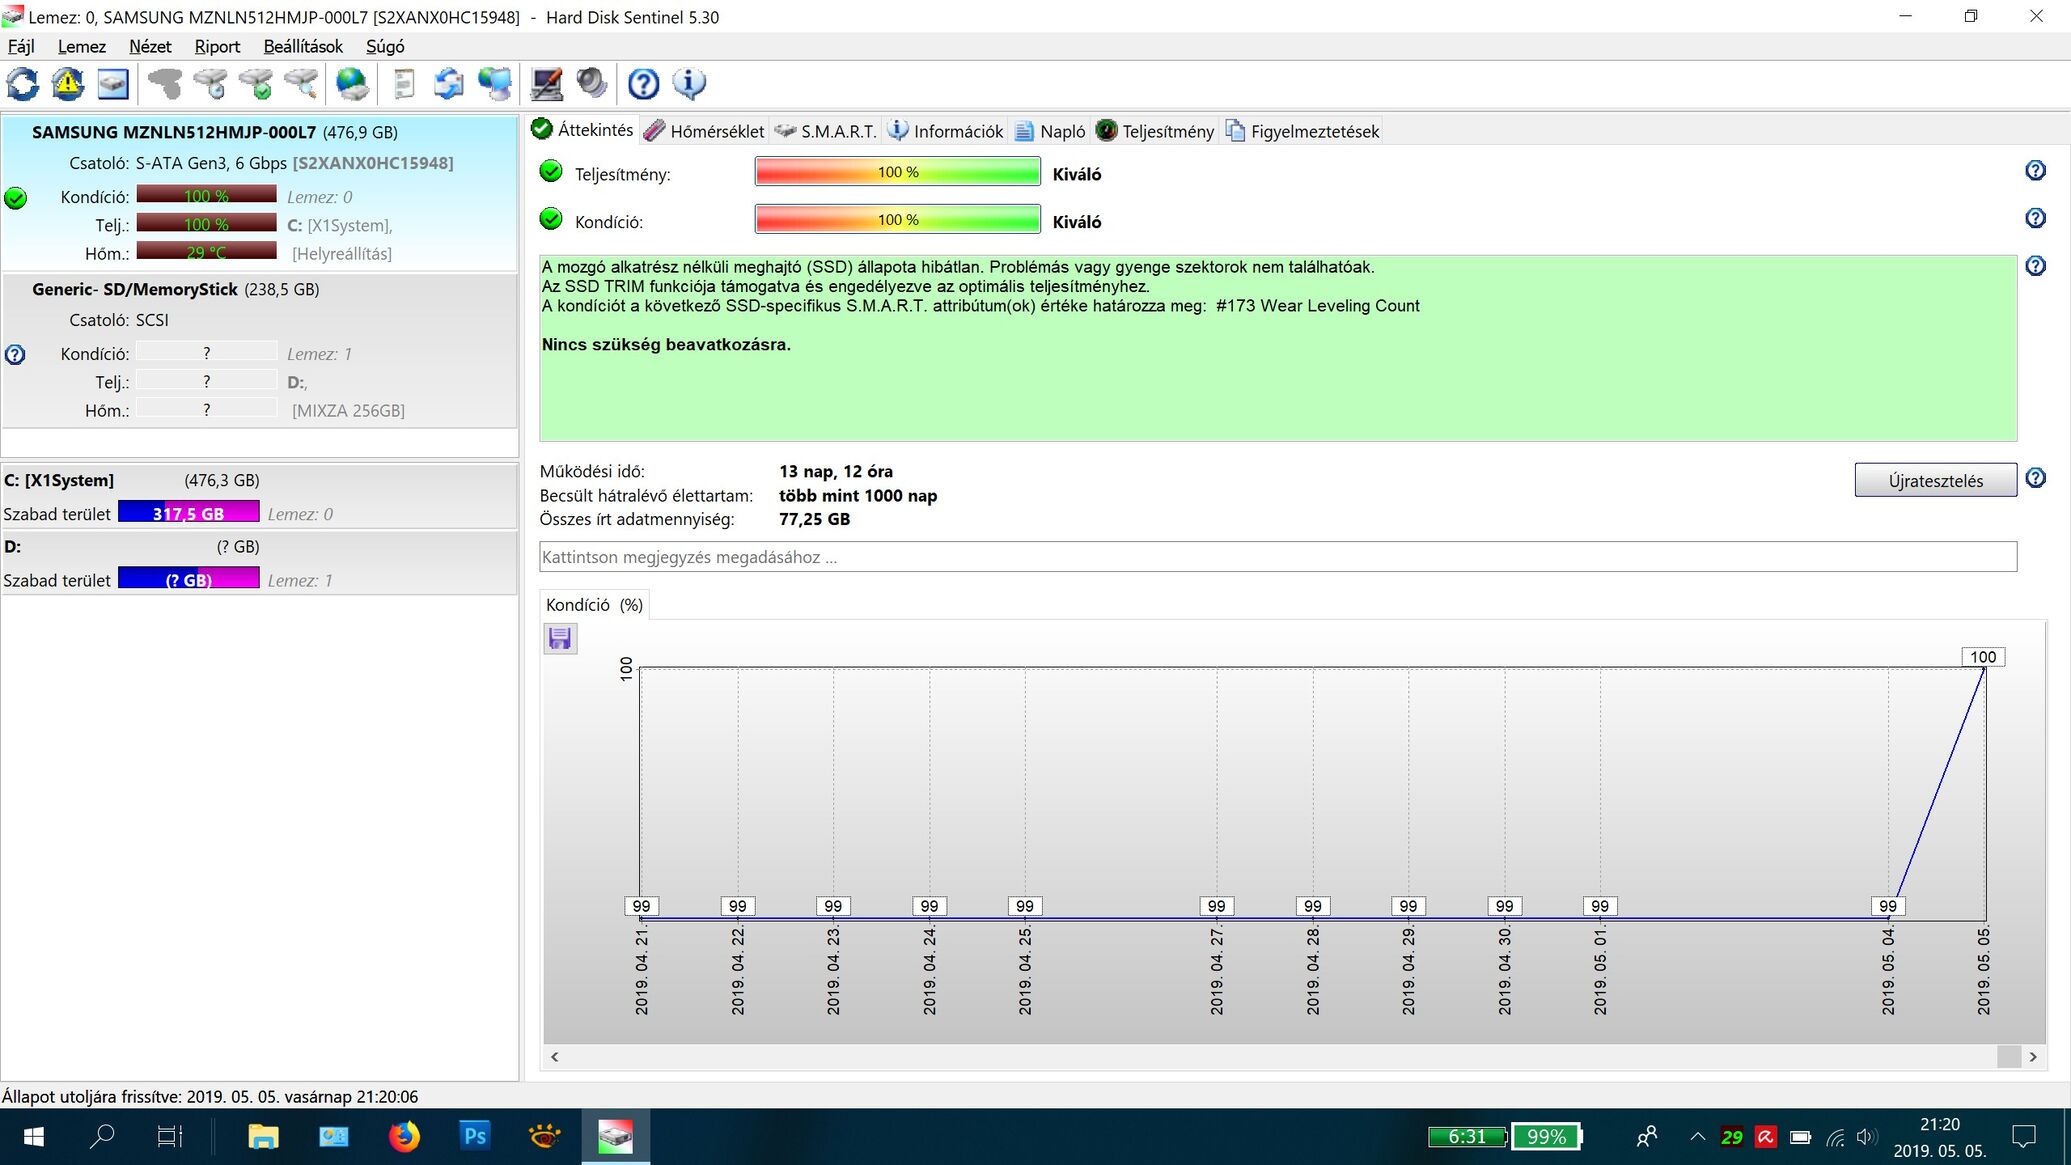This screenshot has height=1165, width=2071.
Task: Click the 99 data point at 2019. 05. 04.
Action: [x=1887, y=906]
